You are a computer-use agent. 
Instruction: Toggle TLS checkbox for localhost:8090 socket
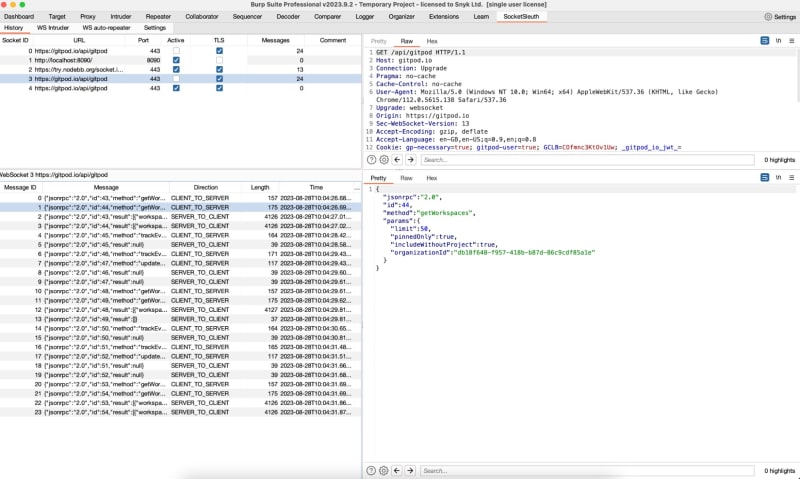[219, 60]
